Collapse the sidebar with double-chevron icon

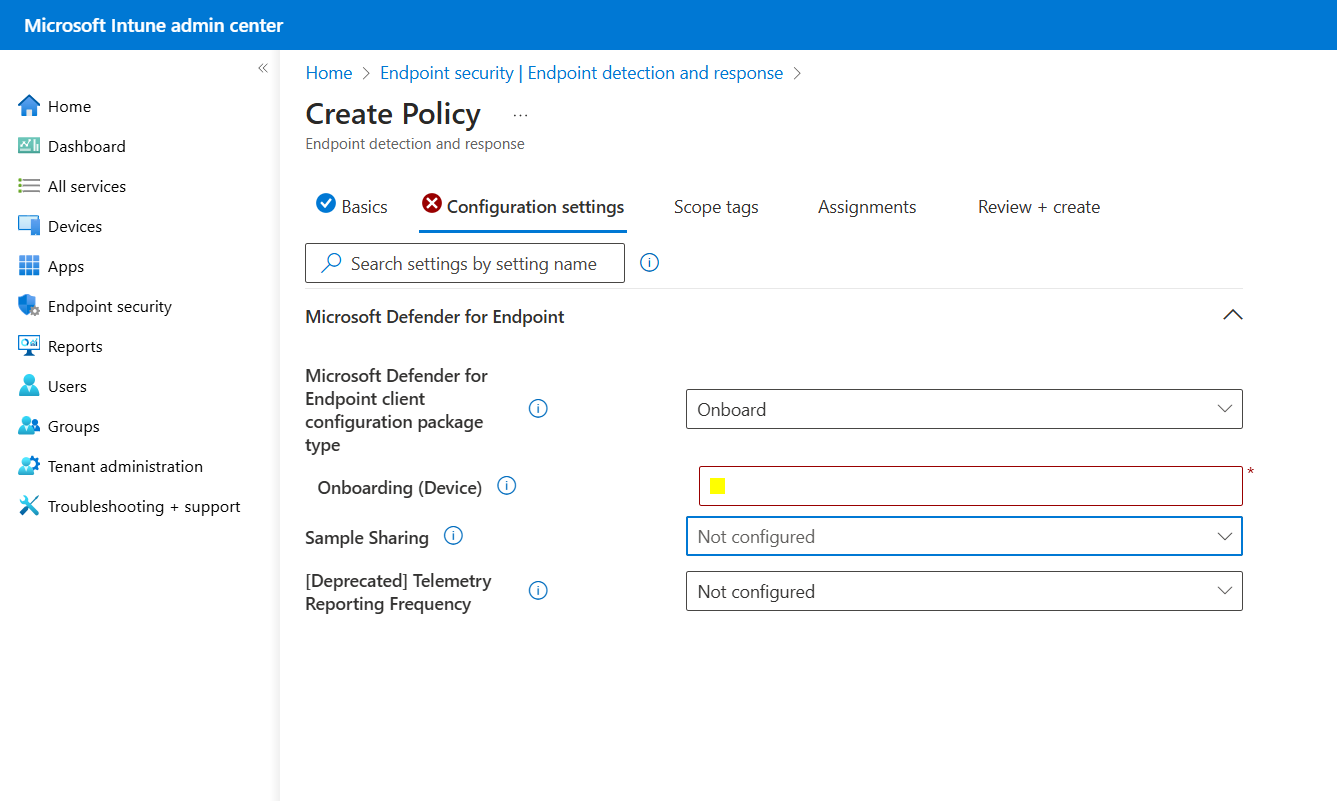263,68
